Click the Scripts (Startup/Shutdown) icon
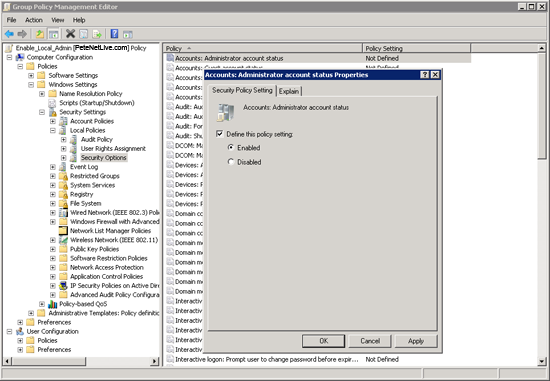 [52, 103]
